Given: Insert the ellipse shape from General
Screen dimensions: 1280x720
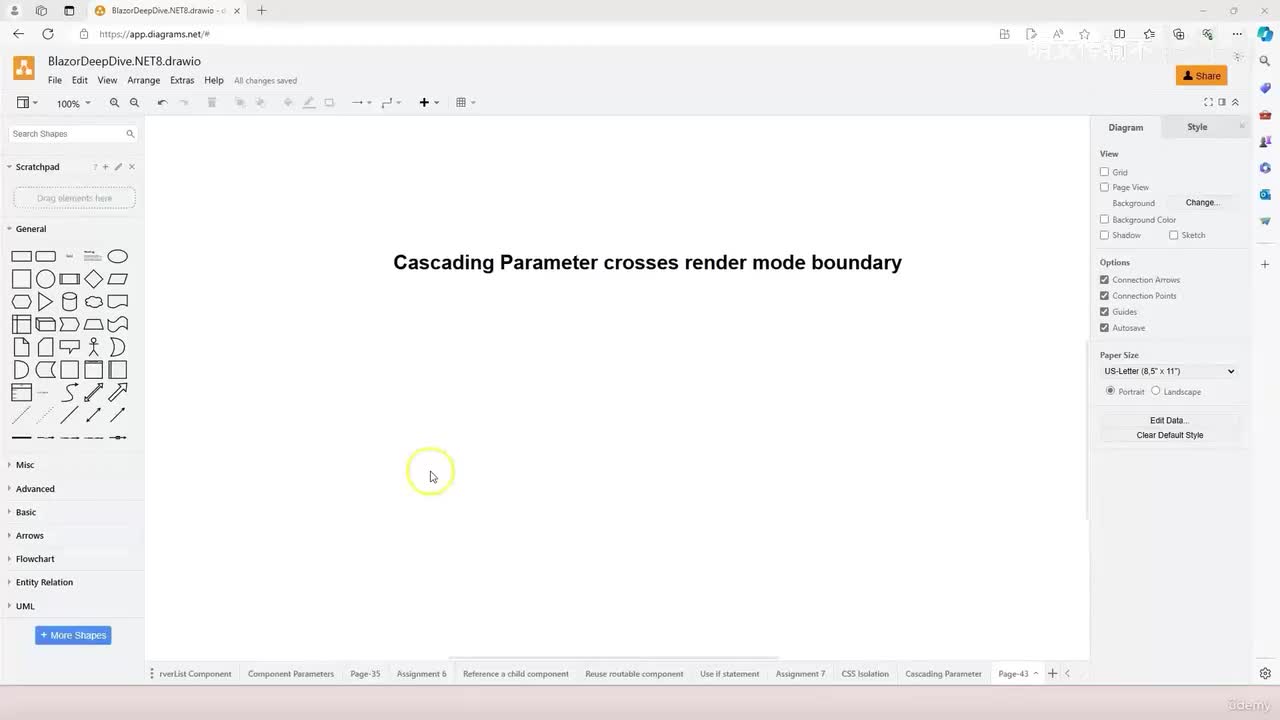Looking at the screenshot, I should [x=117, y=256].
